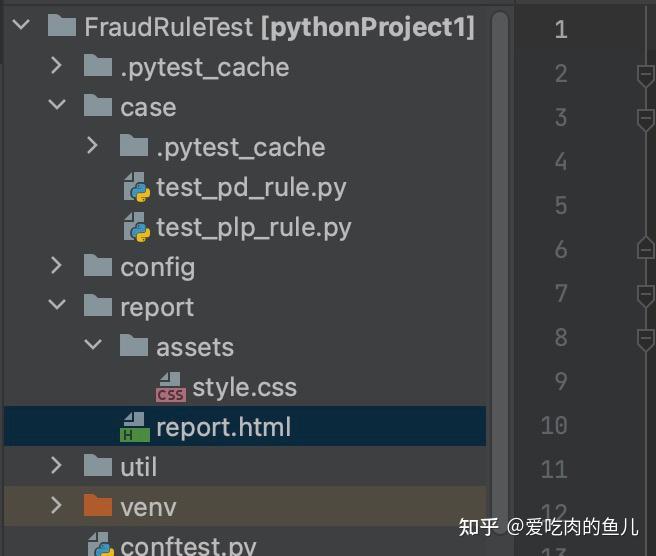
Task: Select the test_plp_rule.py file
Action: (x=253, y=228)
